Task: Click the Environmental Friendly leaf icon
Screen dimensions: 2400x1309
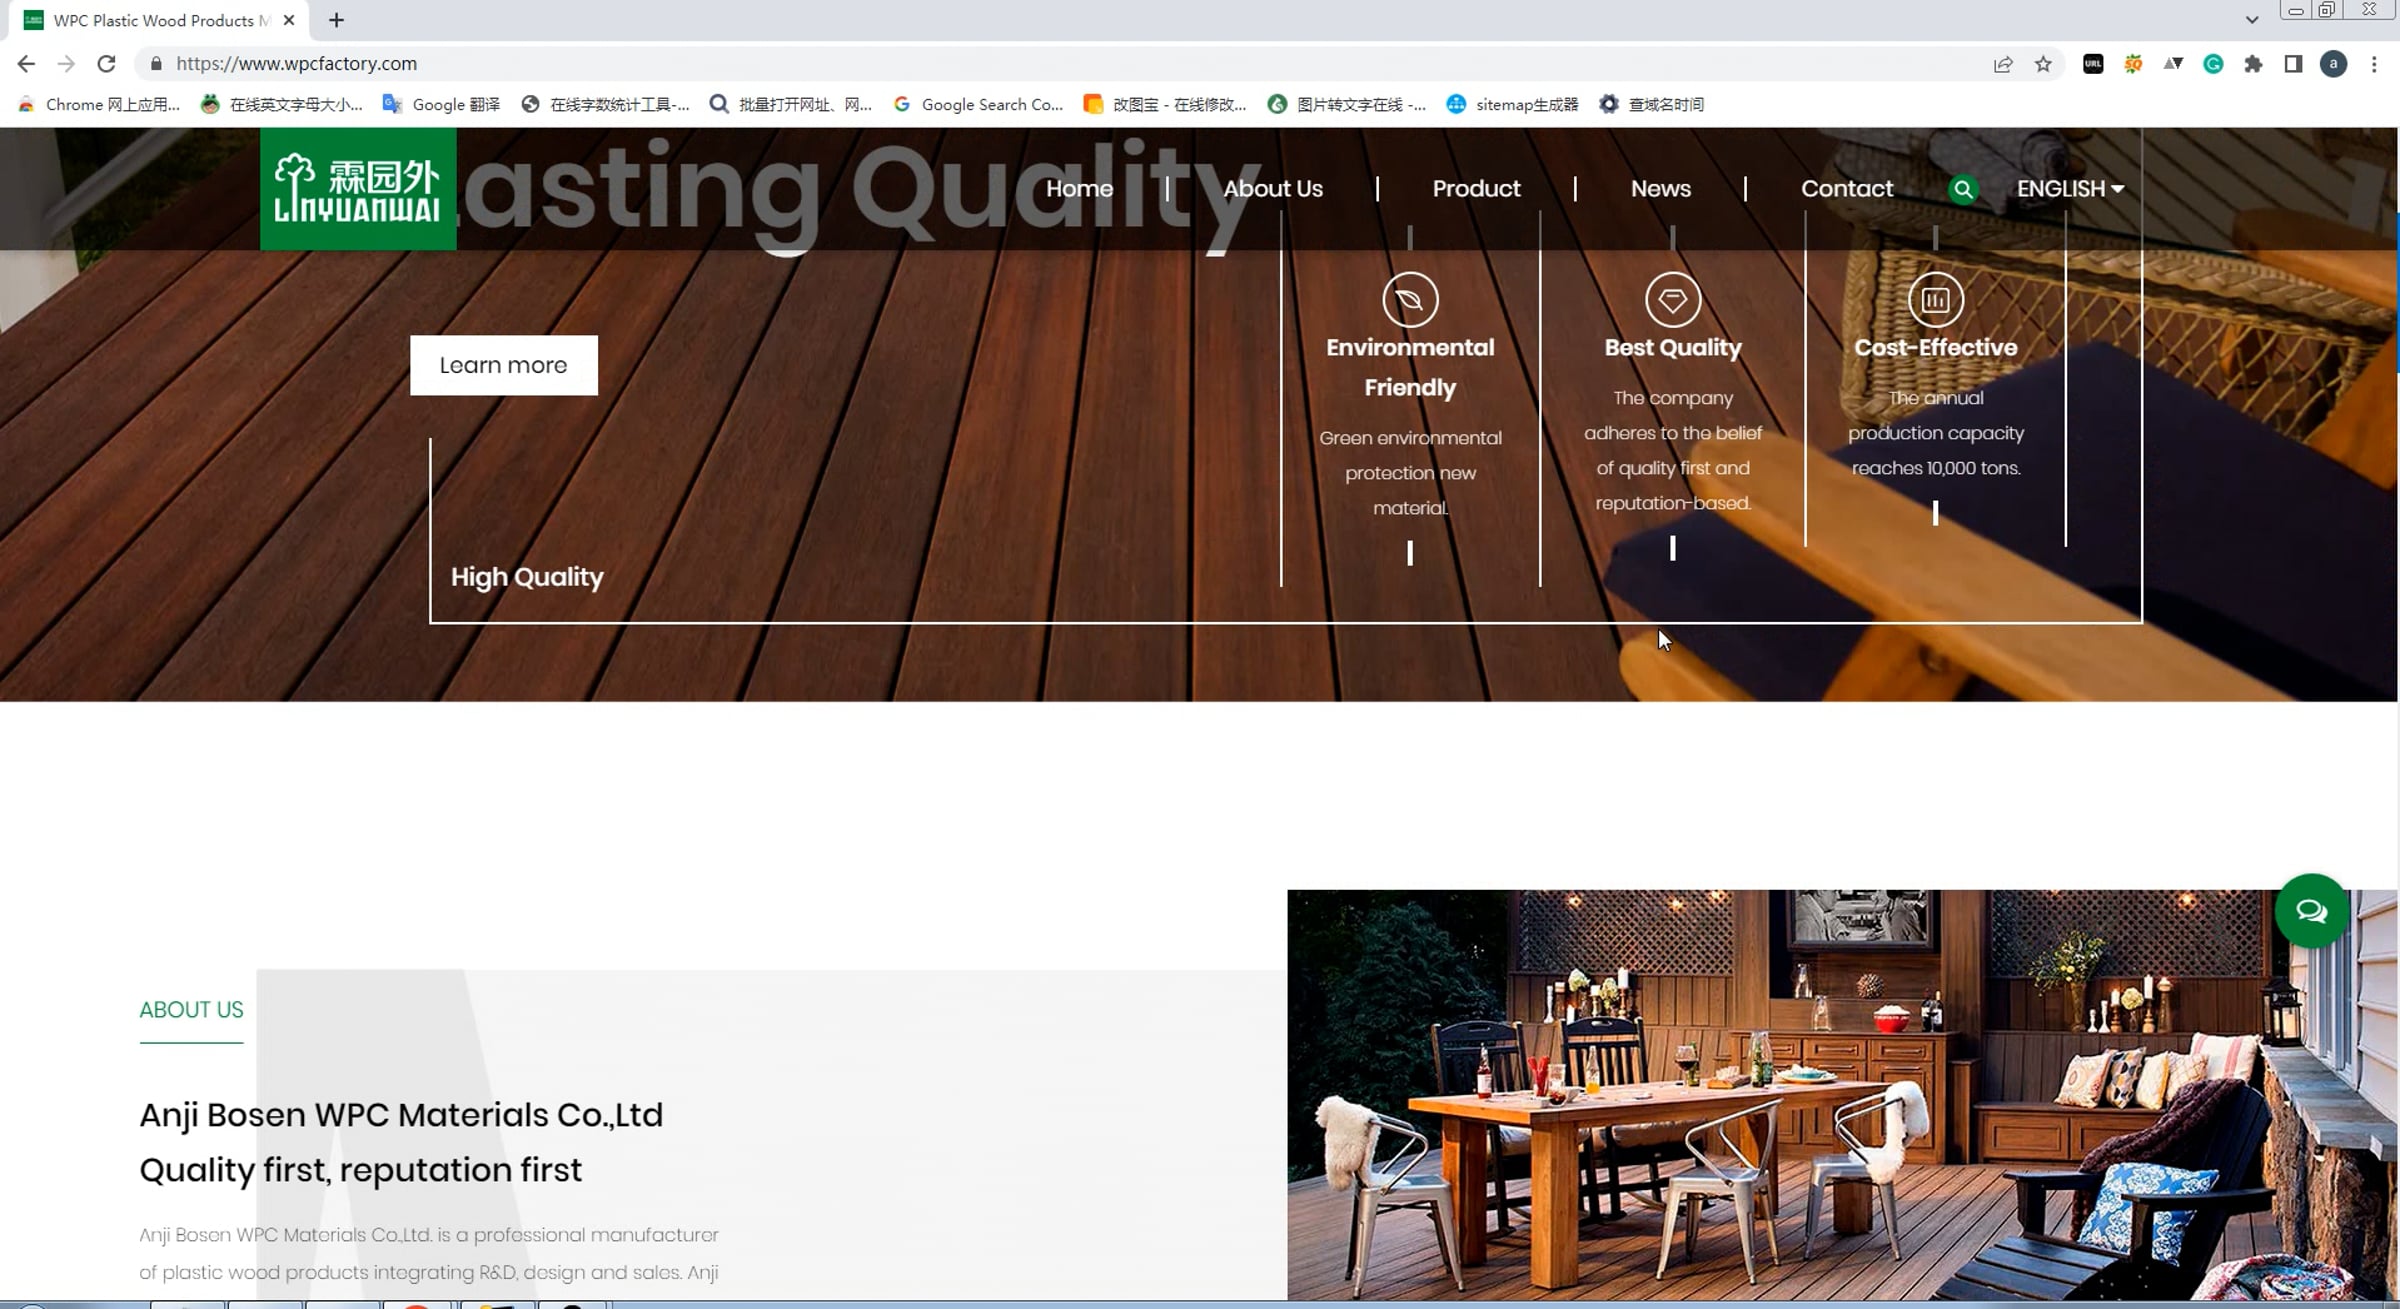Action: [x=1410, y=300]
